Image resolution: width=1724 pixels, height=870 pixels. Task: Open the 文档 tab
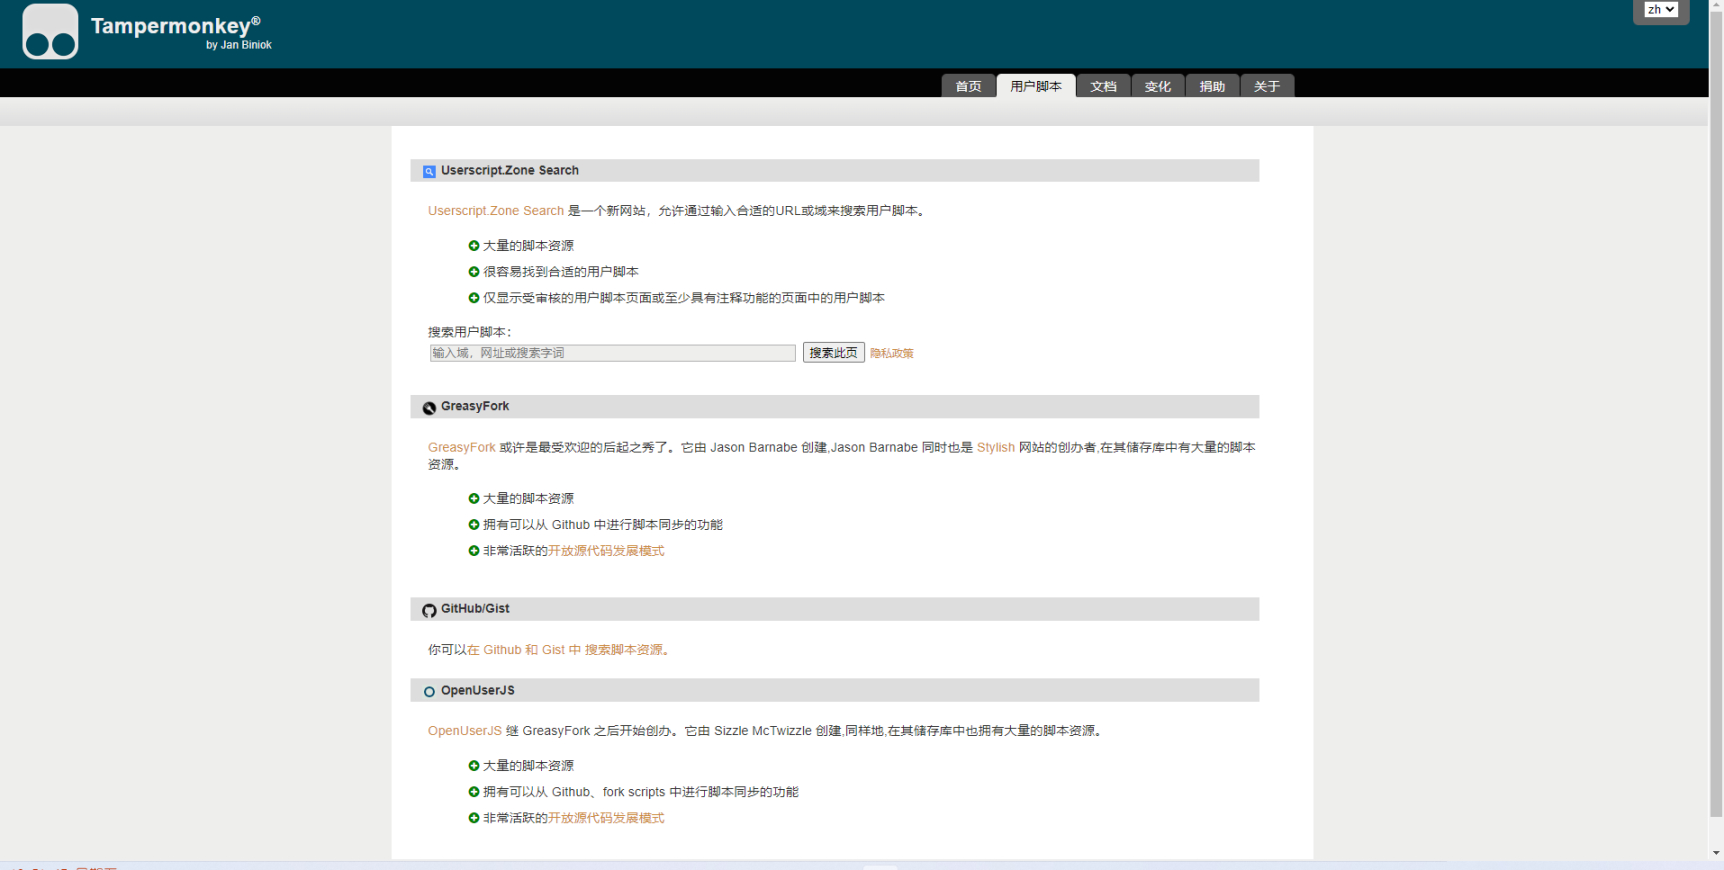[x=1103, y=86]
